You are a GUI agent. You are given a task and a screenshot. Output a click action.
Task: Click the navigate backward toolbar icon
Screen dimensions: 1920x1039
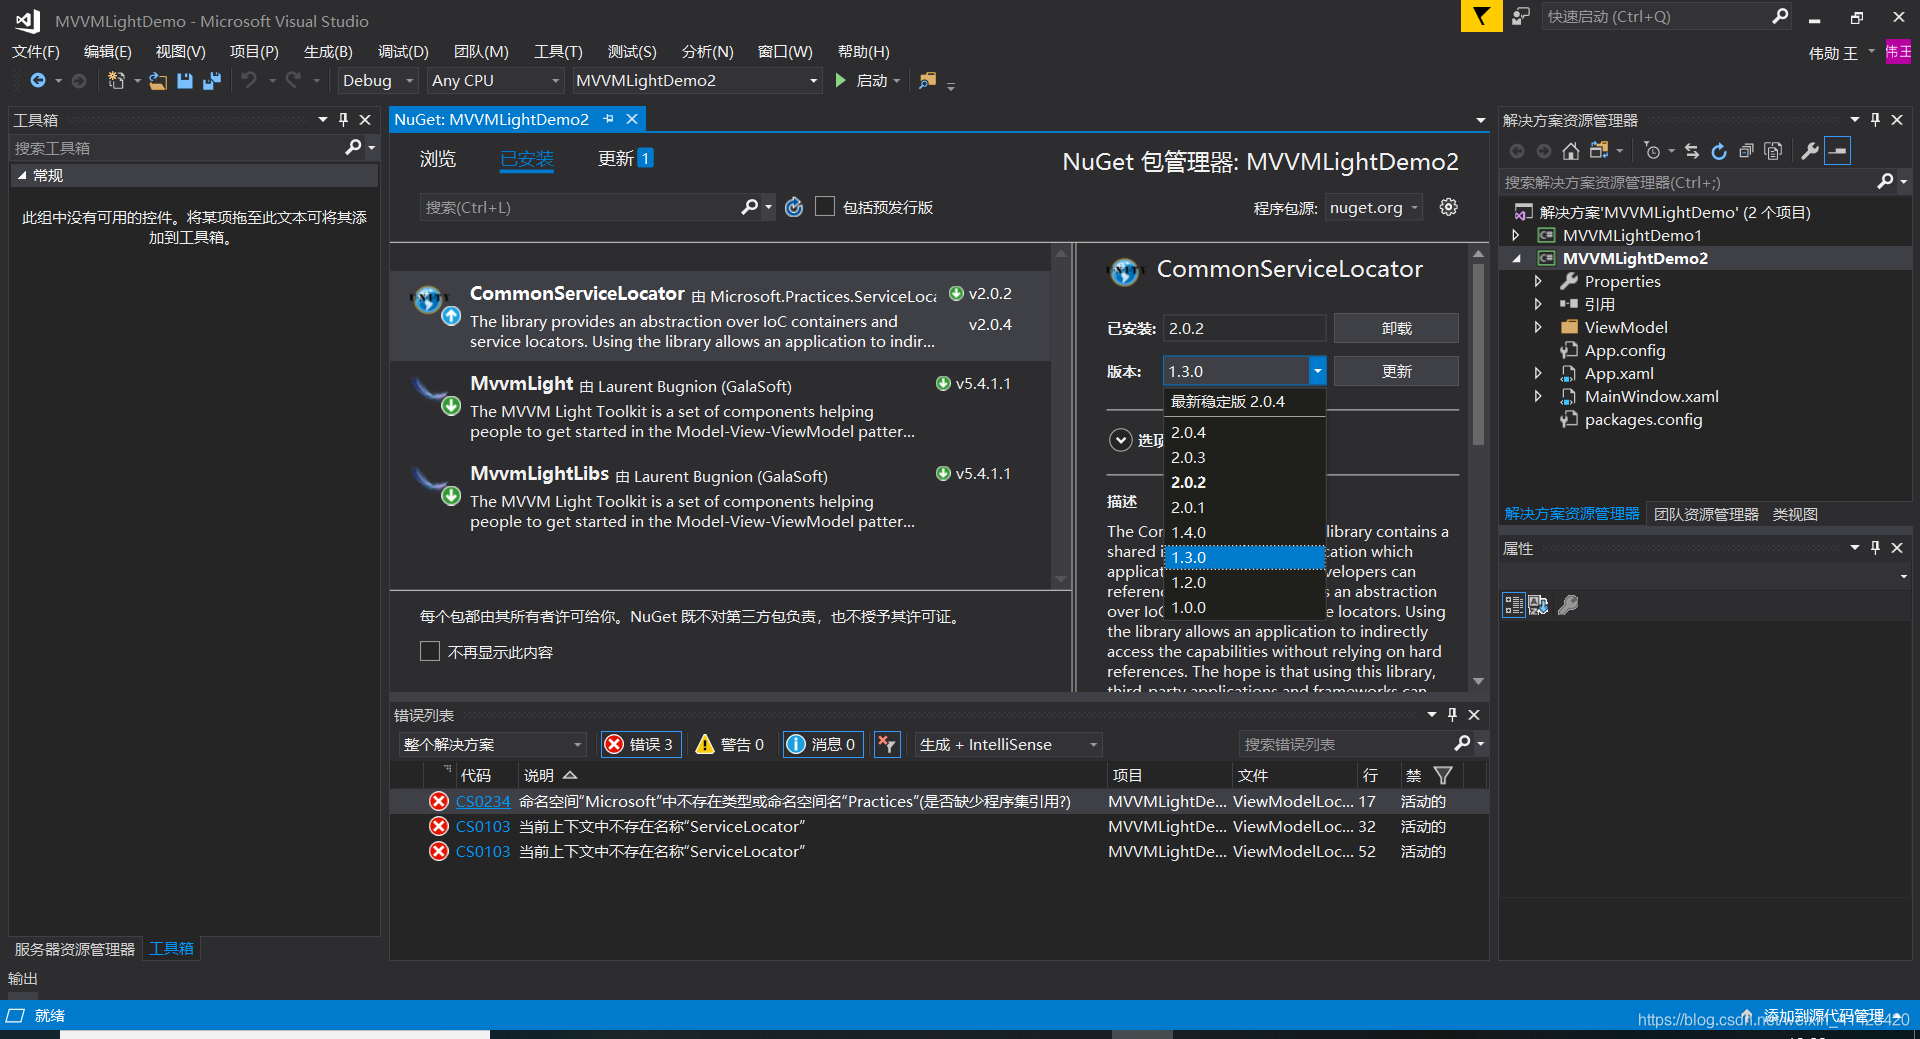point(38,81)
